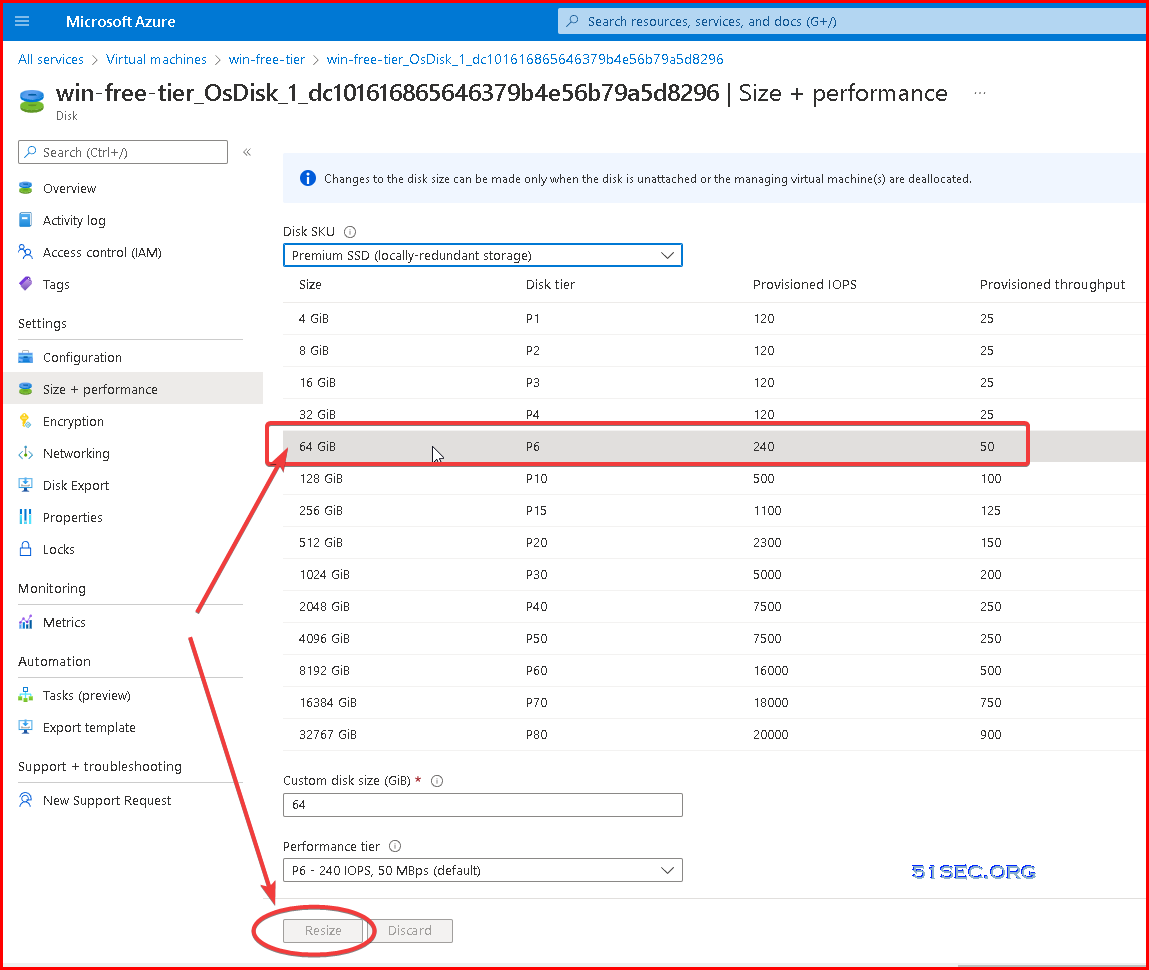Click the purple Tags icon

point(26,284)
